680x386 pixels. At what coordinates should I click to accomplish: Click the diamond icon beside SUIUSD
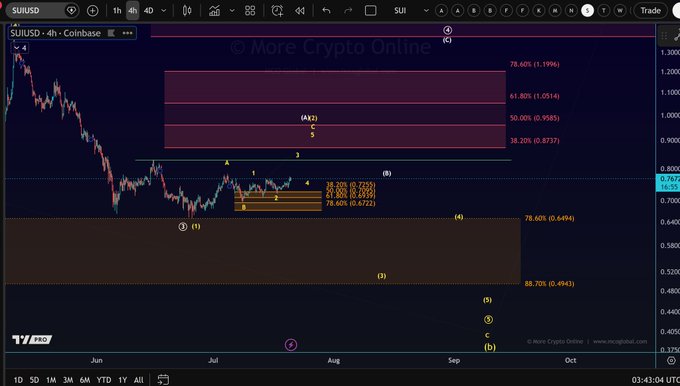coord(71,10)
